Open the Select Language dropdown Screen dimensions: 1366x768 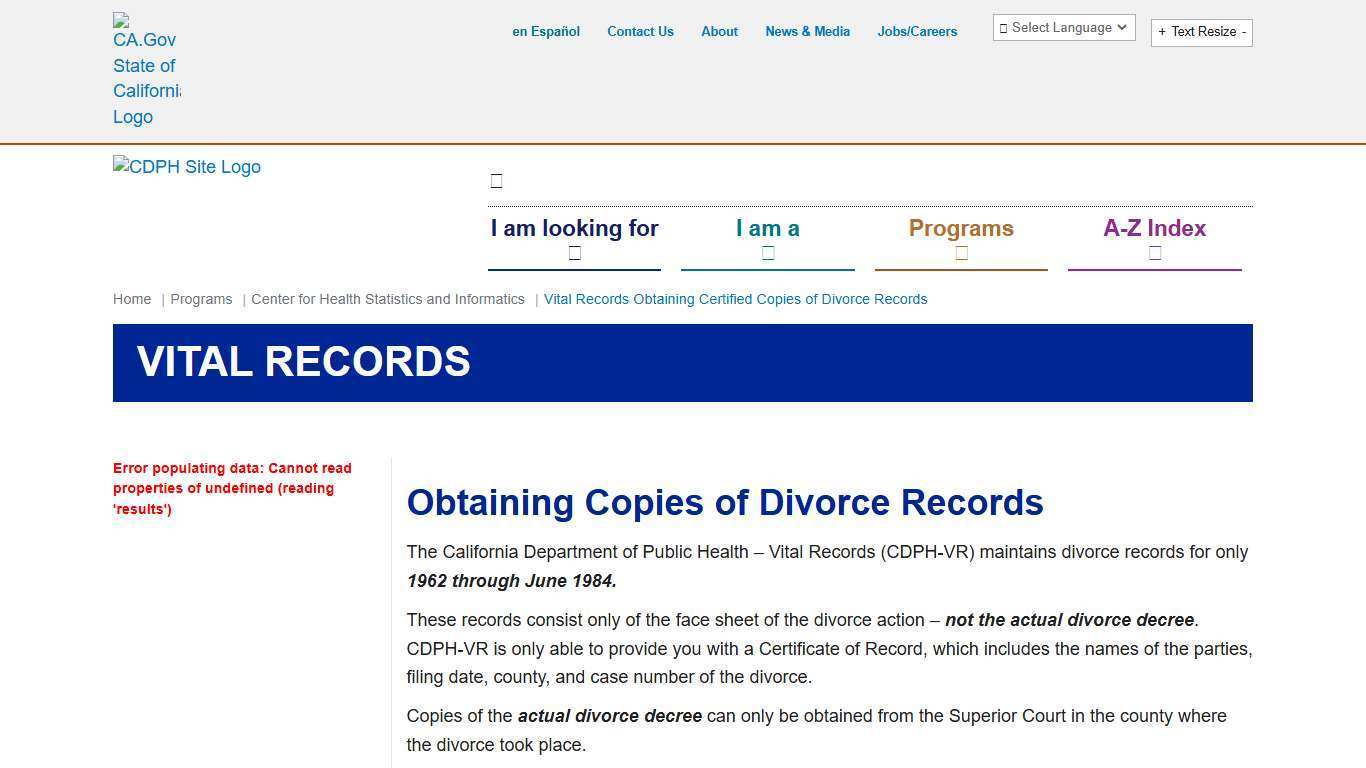pyautogui.click(x=1063, y=27)
